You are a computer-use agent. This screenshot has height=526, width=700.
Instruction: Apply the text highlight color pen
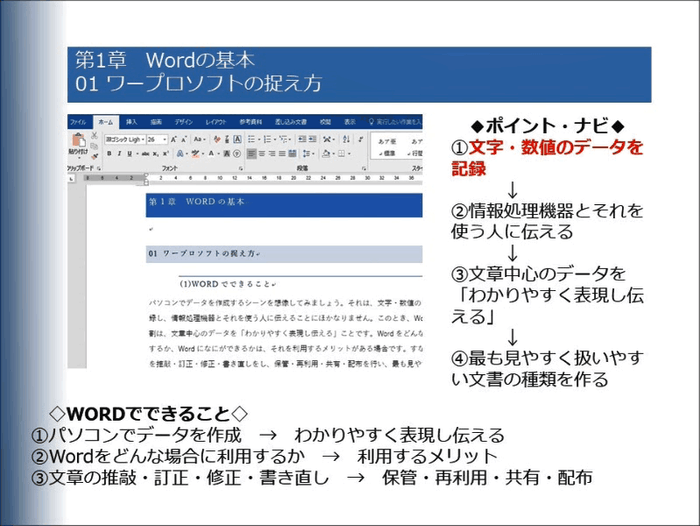[195, 154]
